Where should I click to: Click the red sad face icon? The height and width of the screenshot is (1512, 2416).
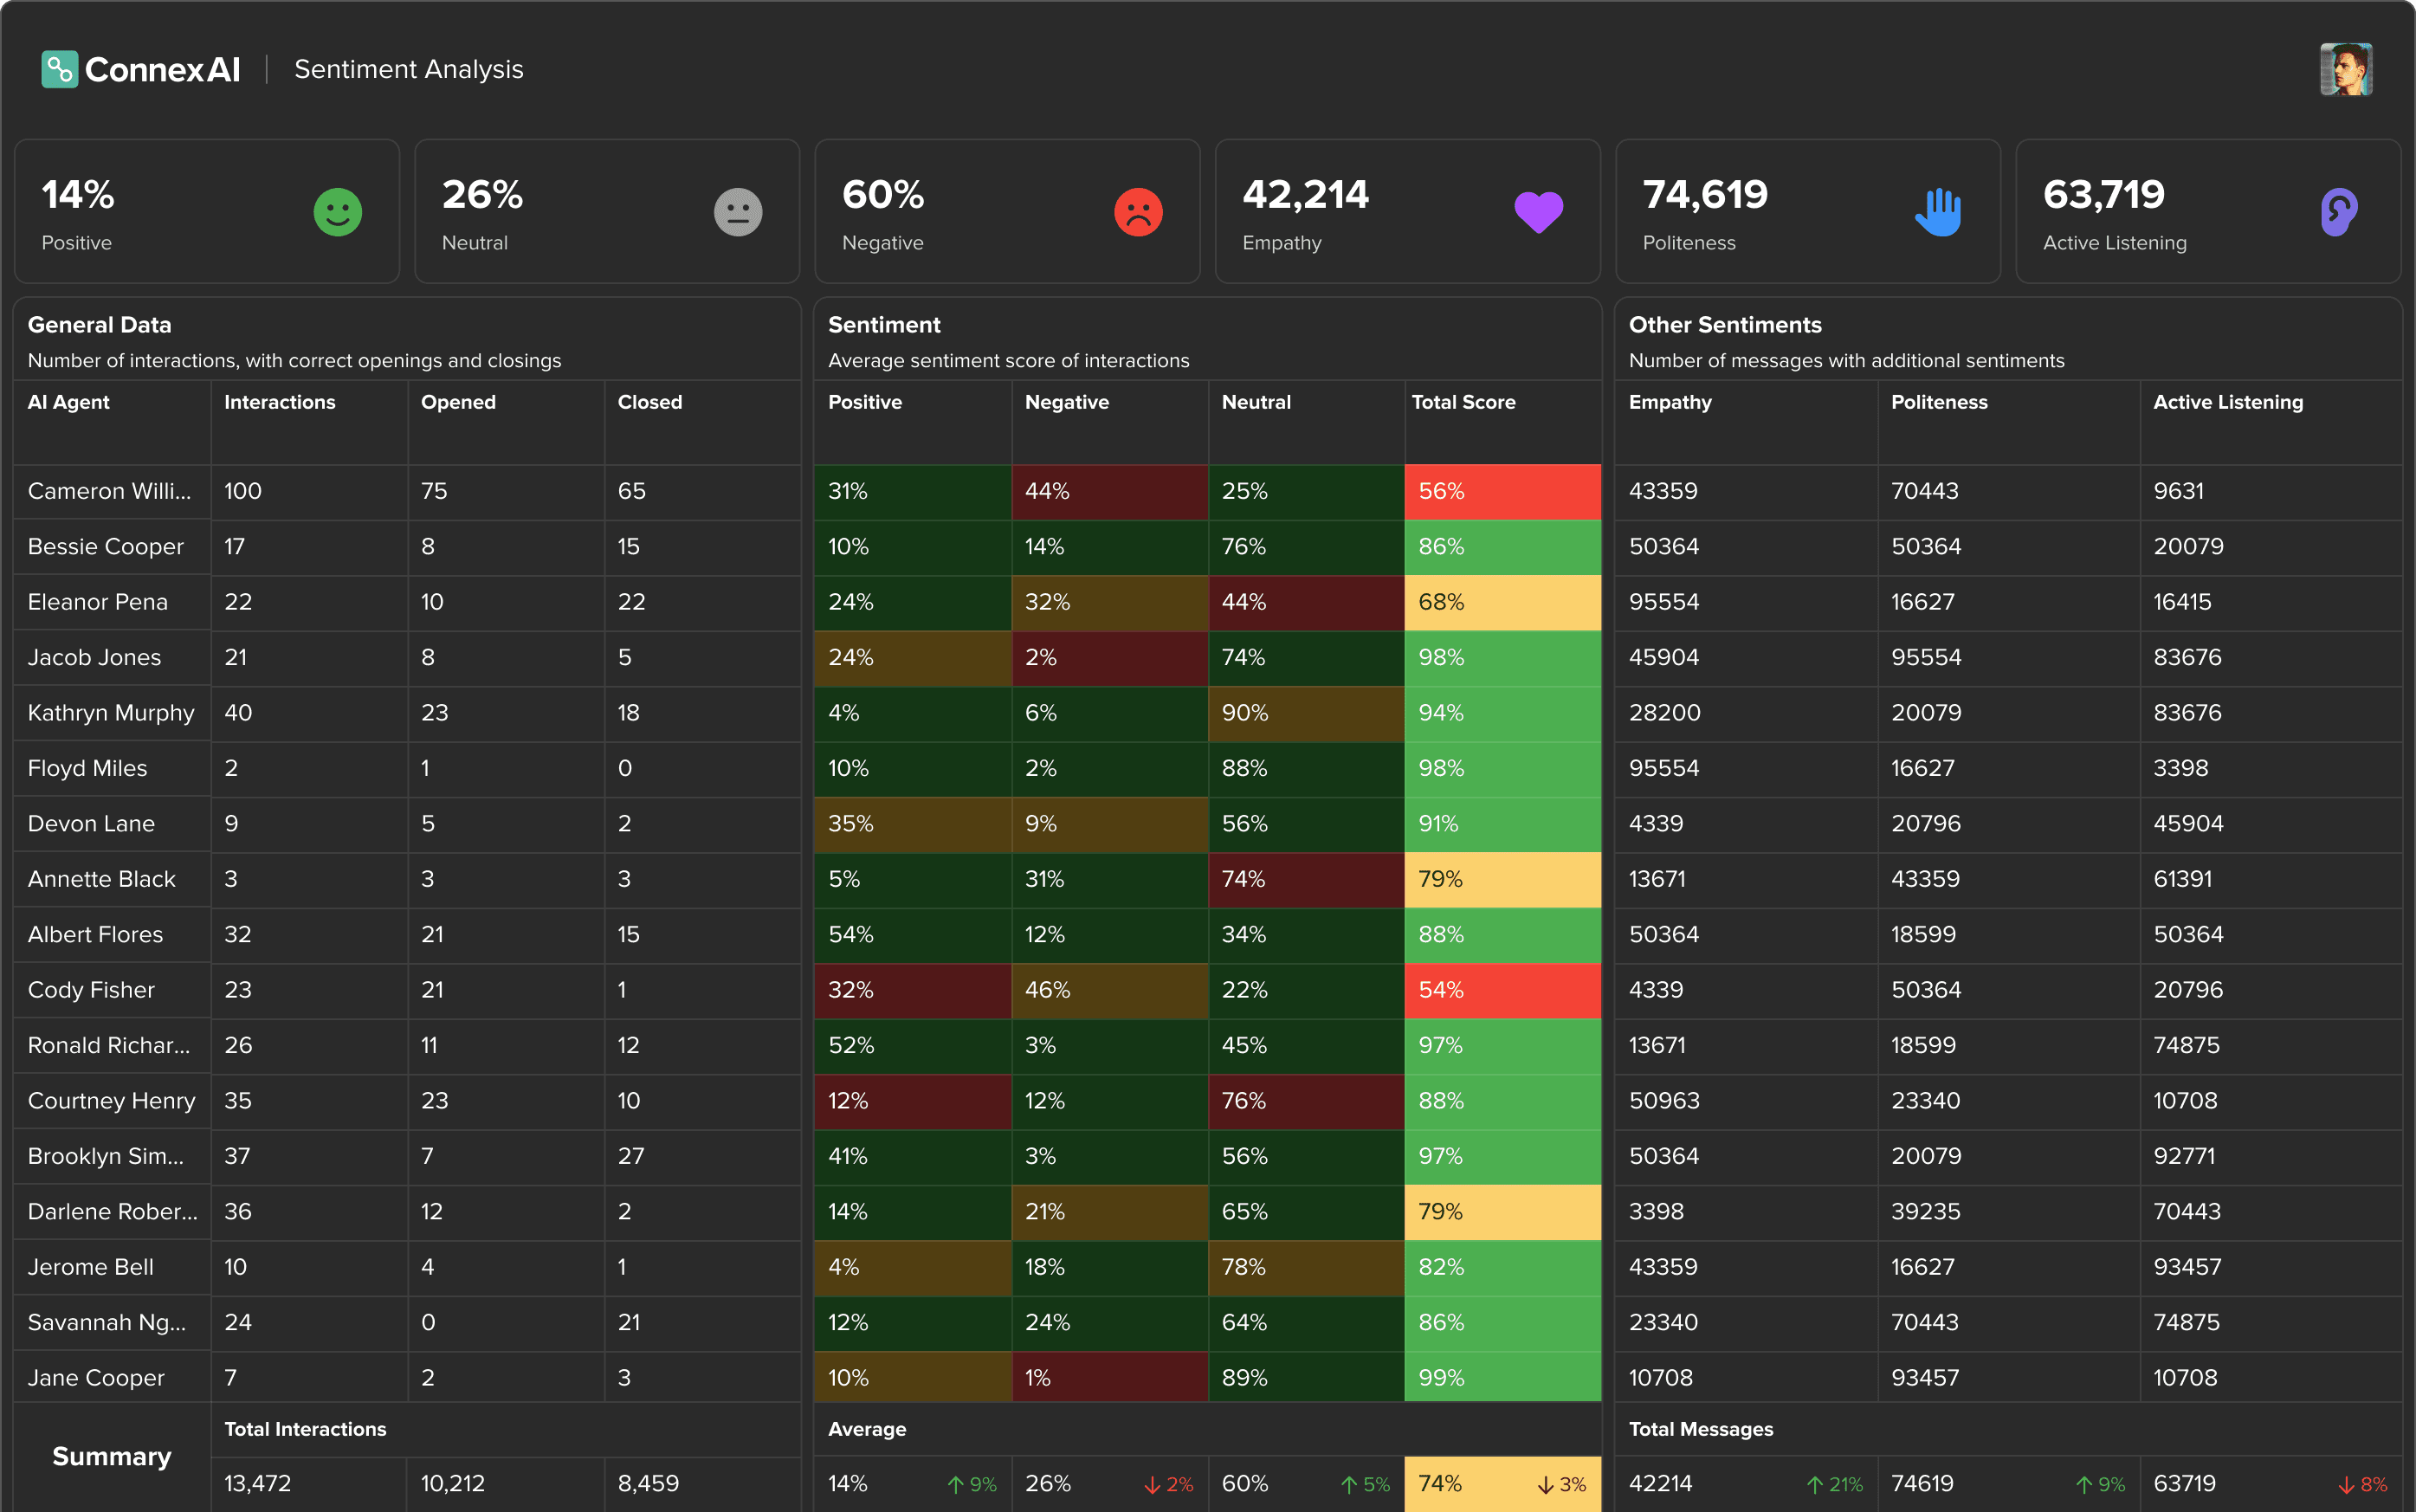(x=1138, y=212)
